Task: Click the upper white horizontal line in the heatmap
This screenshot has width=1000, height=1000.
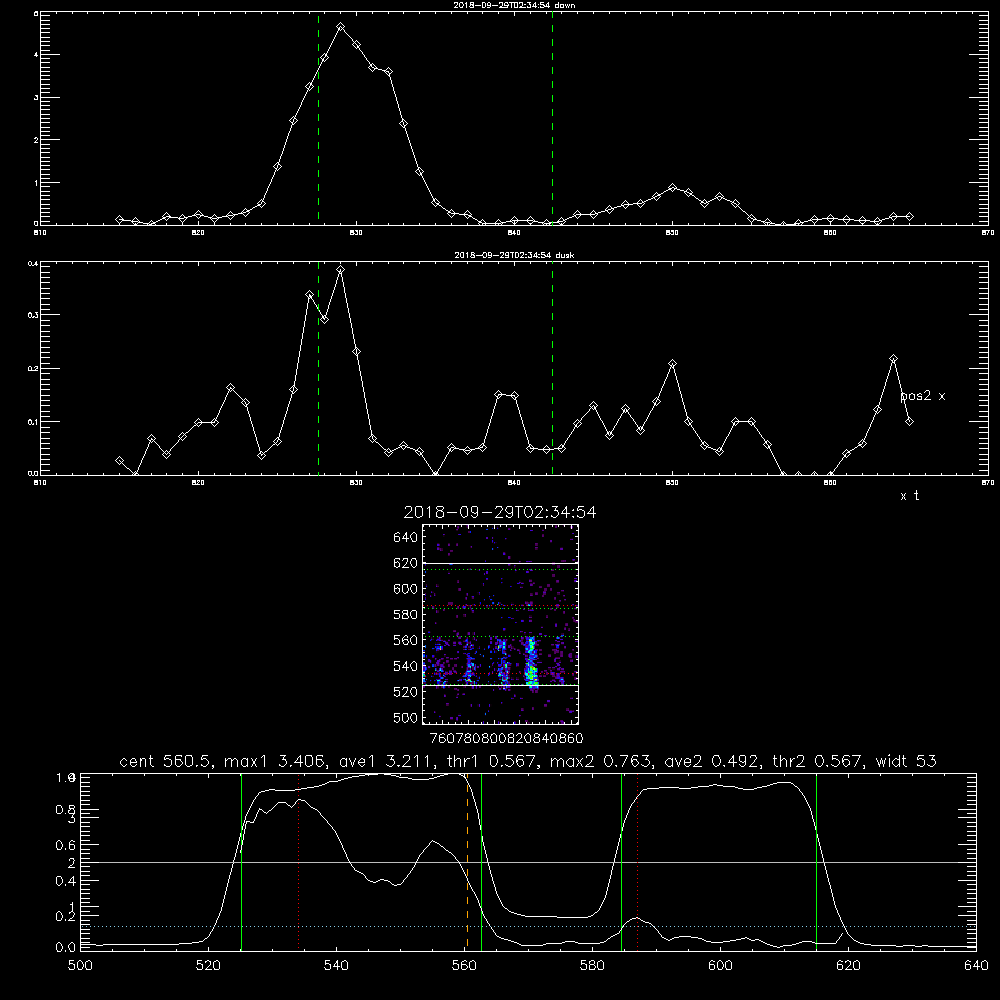Action: pyautogui.click(x=500, y=563)
